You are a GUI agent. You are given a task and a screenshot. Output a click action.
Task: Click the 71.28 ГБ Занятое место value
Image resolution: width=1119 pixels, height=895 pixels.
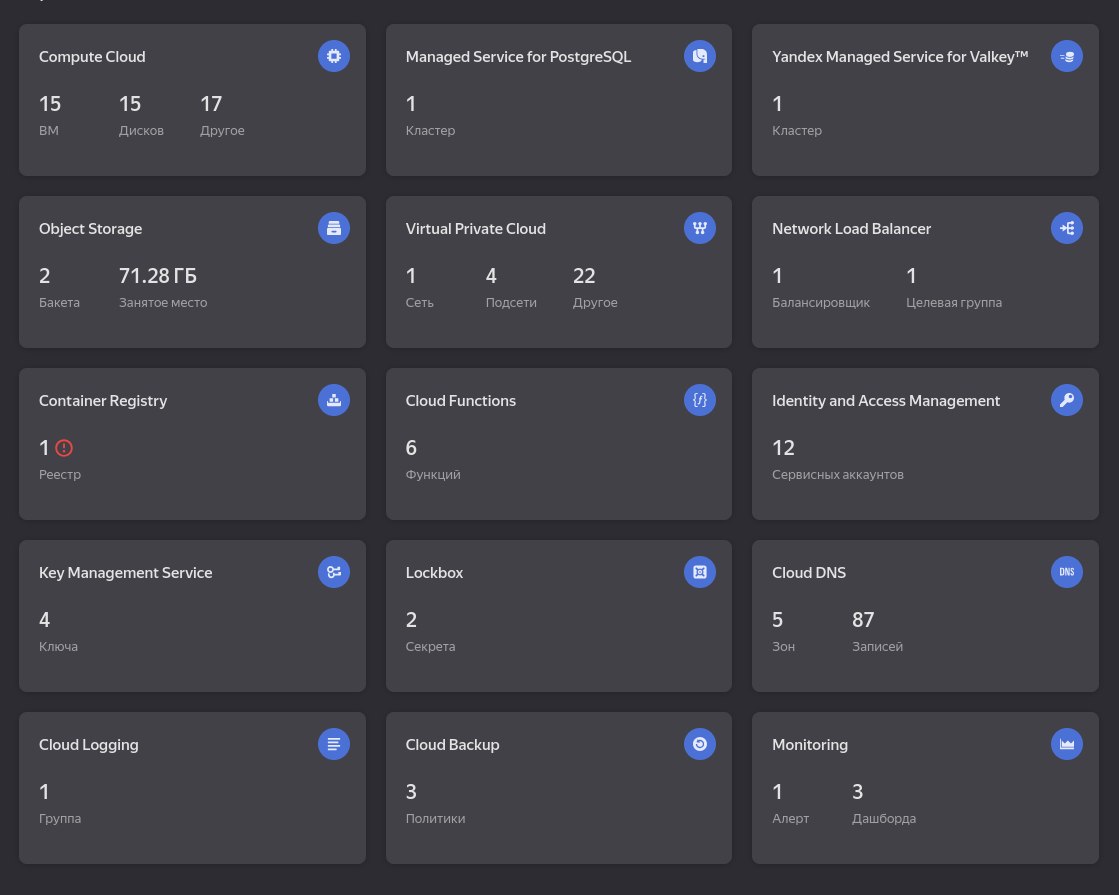(163, 286)
